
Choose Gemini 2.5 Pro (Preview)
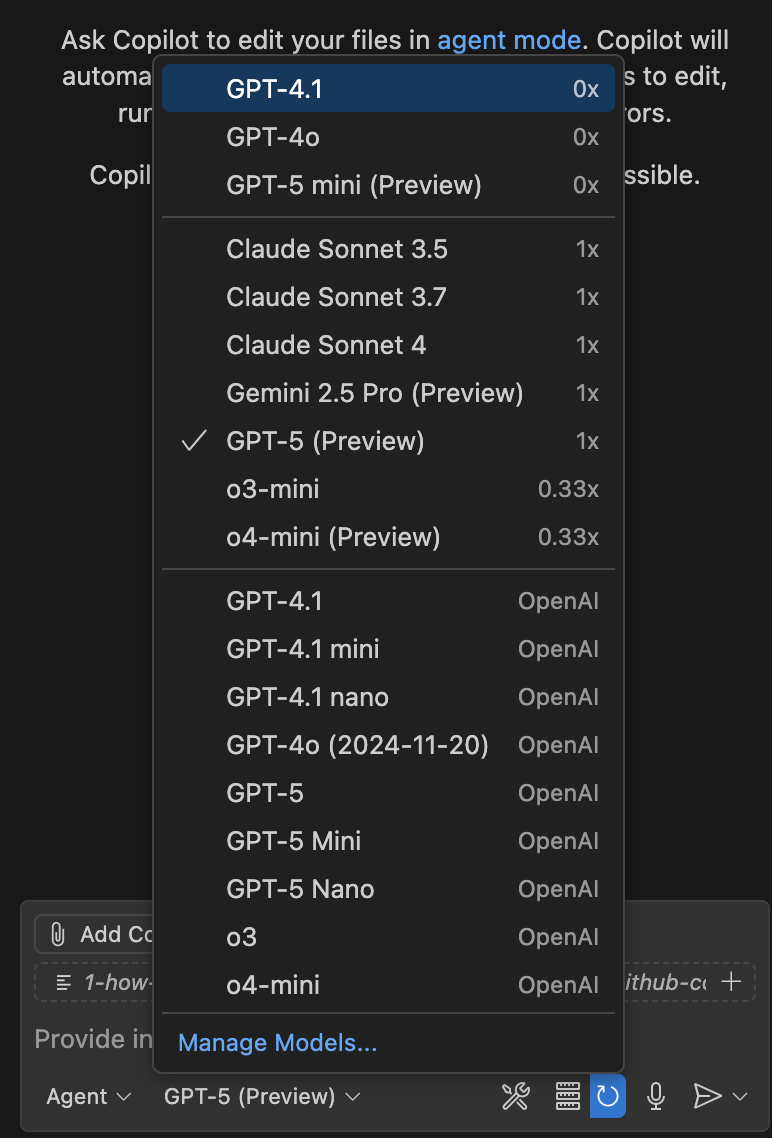388,393
